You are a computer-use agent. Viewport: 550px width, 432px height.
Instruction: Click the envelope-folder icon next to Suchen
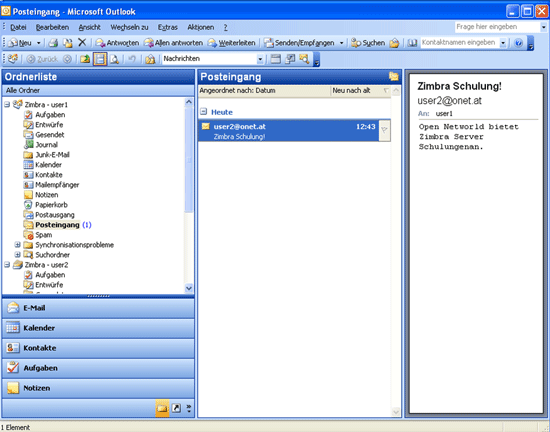[394, 43]
